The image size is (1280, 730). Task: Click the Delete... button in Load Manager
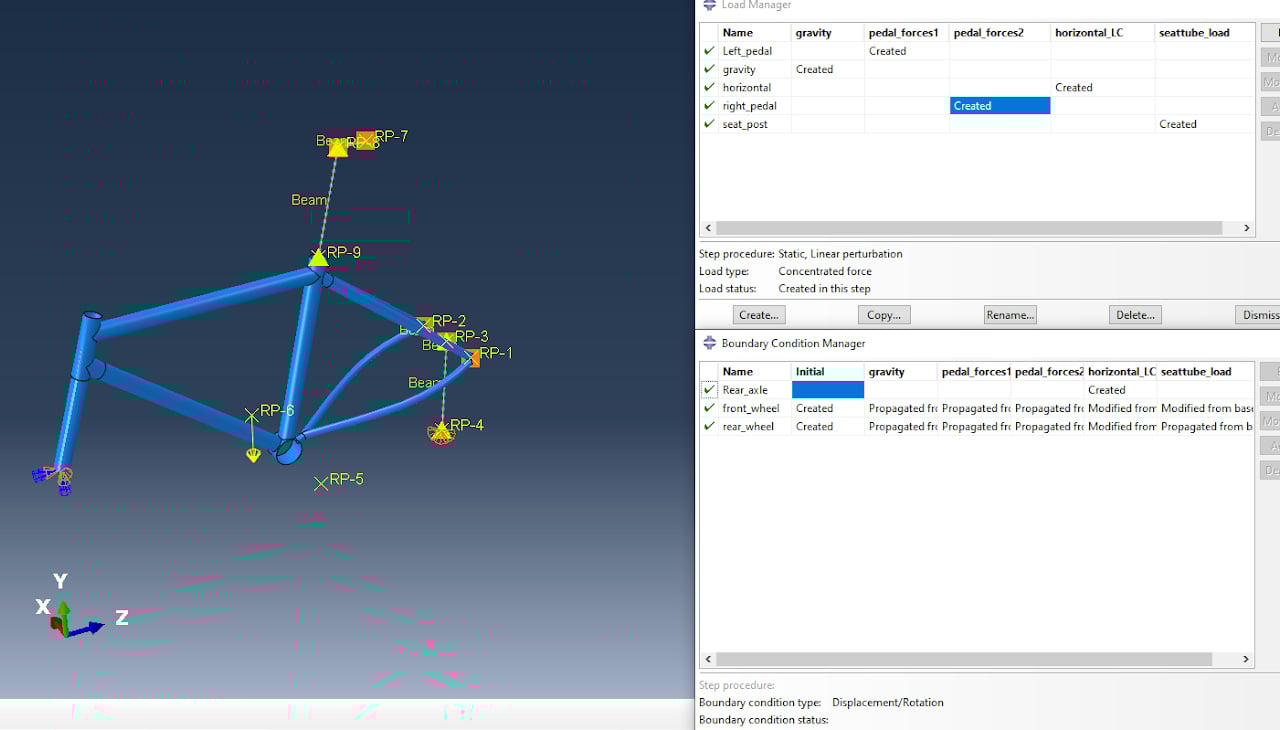tap(1135, 314)
